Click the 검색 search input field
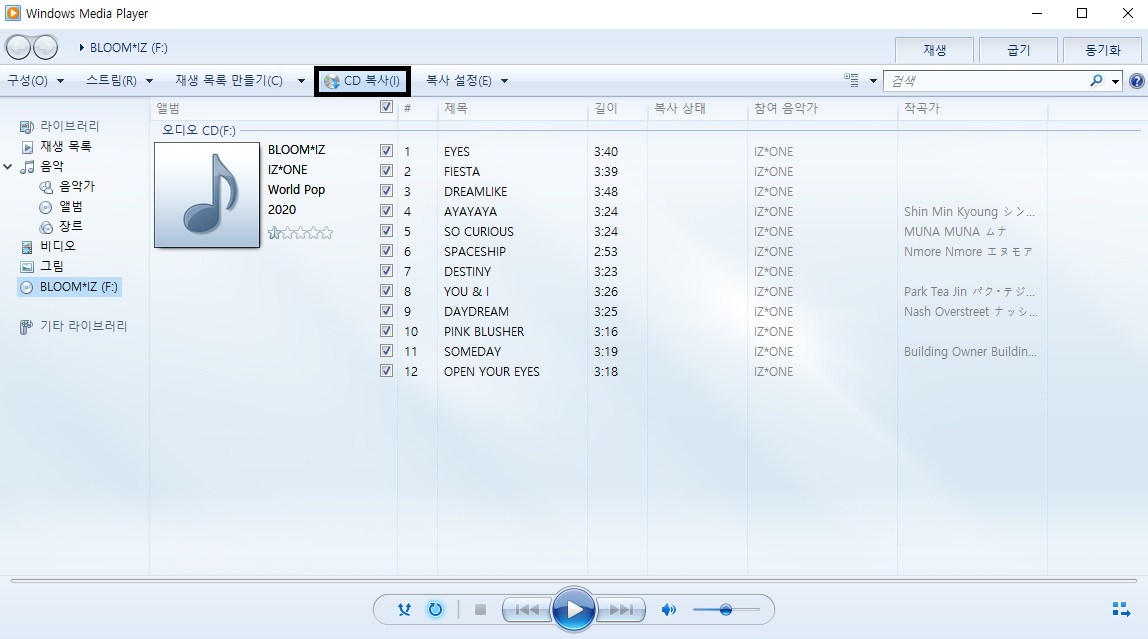 tap(986, 81)
